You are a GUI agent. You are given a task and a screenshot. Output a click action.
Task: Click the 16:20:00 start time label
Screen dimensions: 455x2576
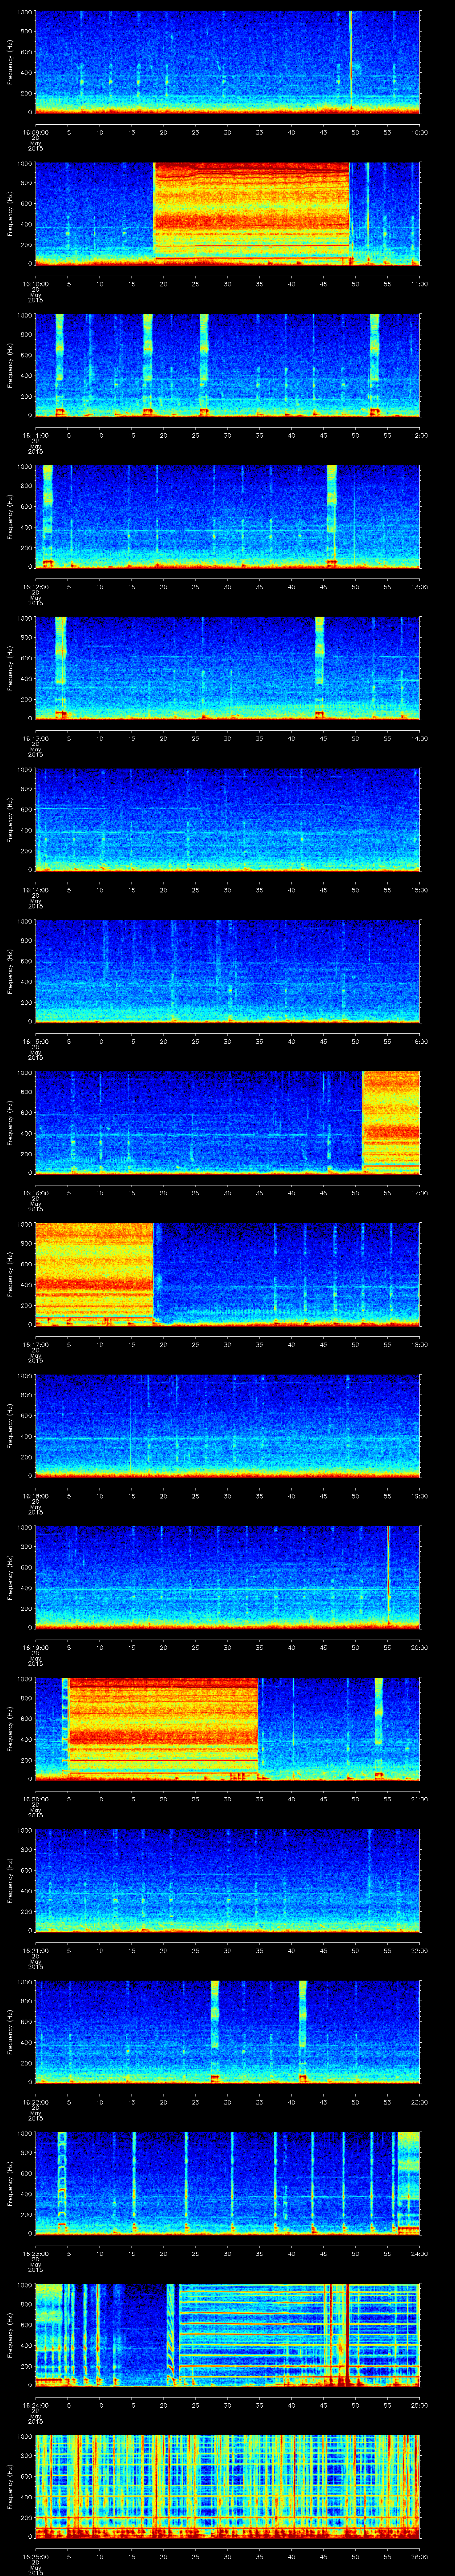[35, 1799]
